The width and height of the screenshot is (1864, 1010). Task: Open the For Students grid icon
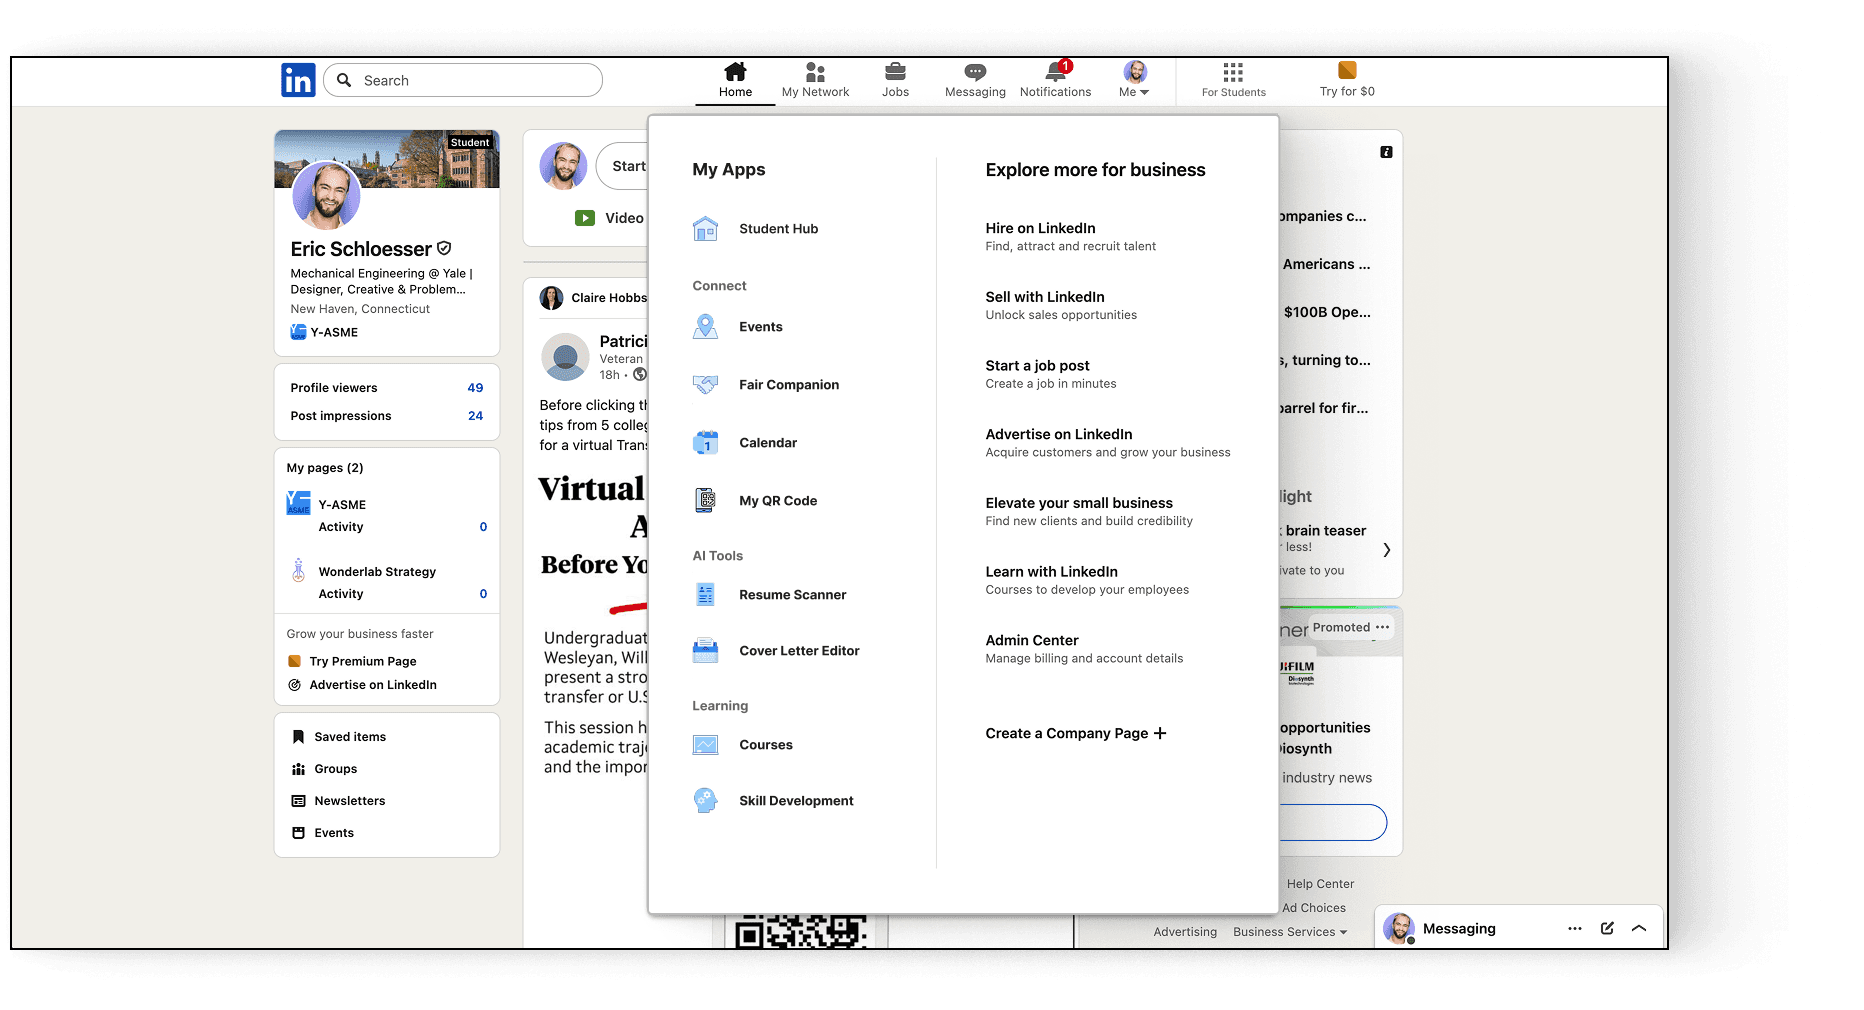1233,72
